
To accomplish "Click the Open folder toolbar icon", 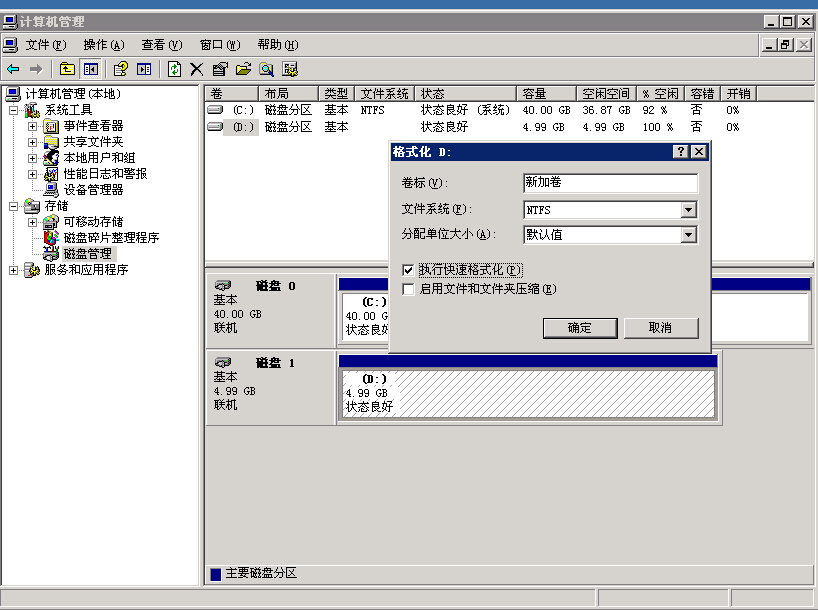I will pos(243,69).
